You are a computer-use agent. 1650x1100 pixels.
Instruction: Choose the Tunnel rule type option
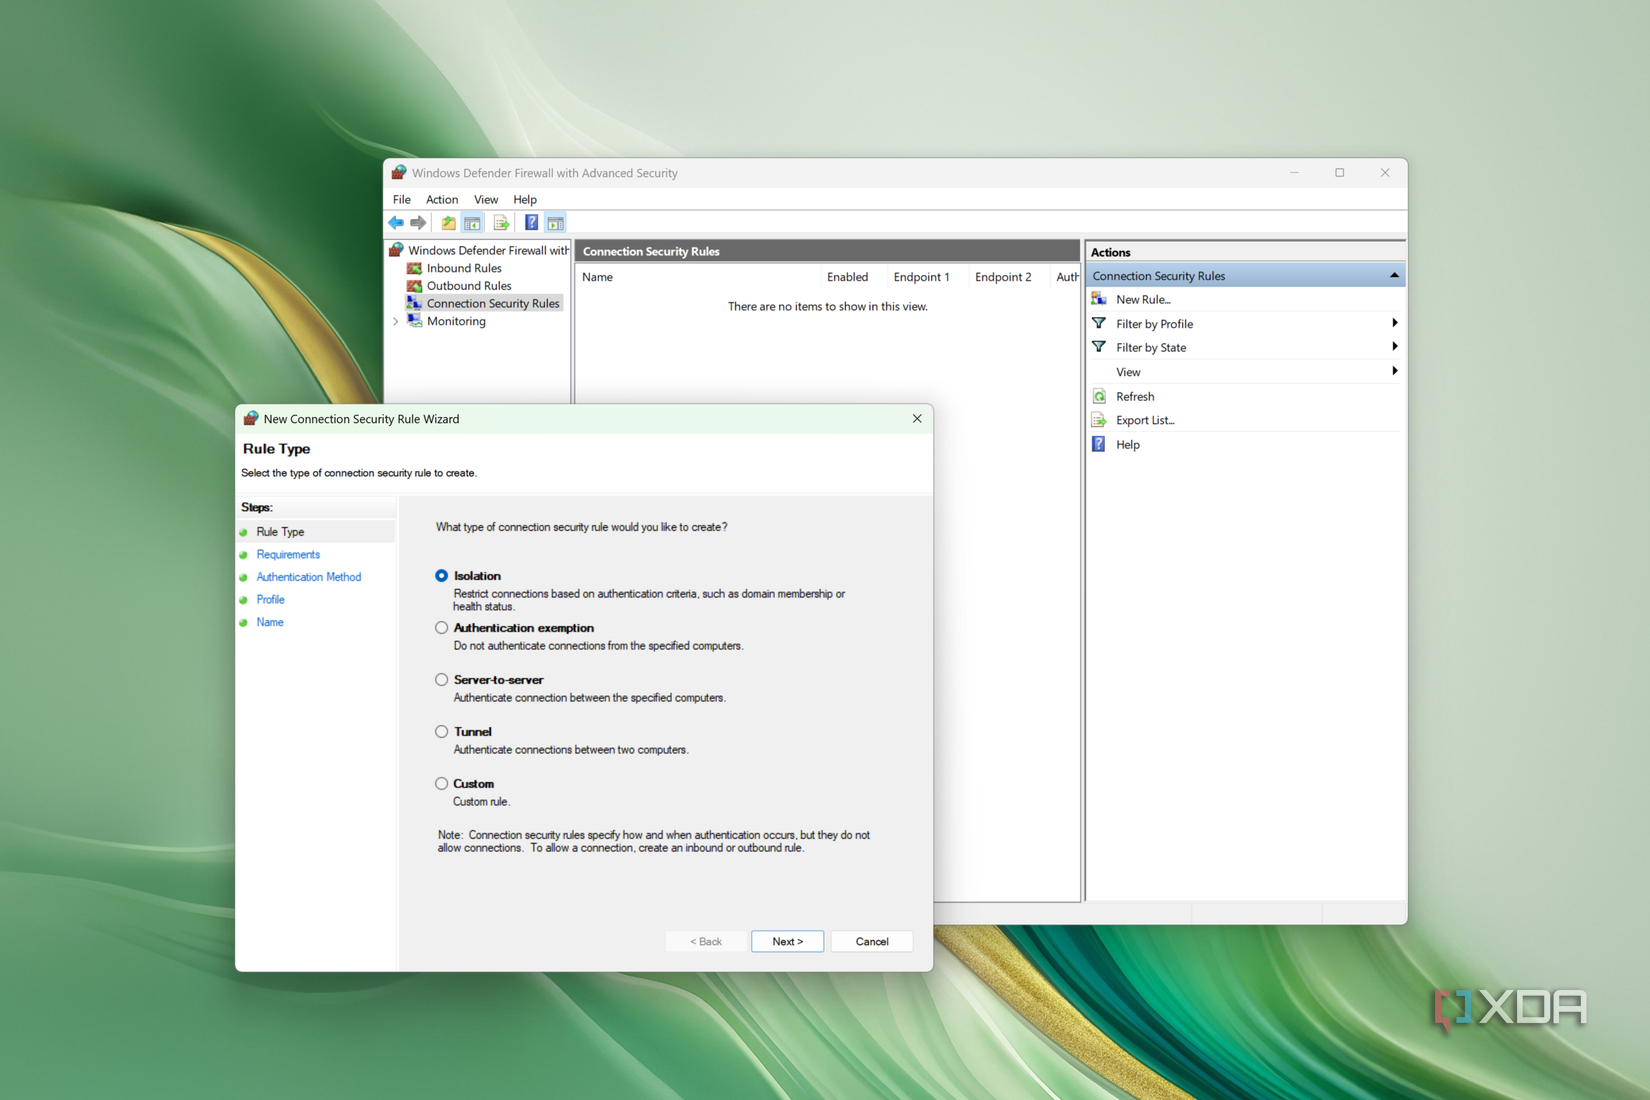[441, 731]
